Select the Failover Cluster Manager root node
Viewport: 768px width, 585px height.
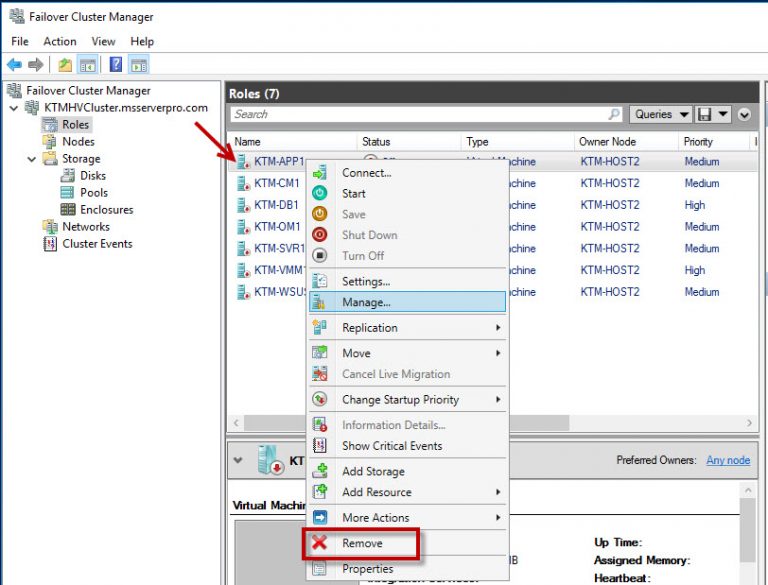88,91
